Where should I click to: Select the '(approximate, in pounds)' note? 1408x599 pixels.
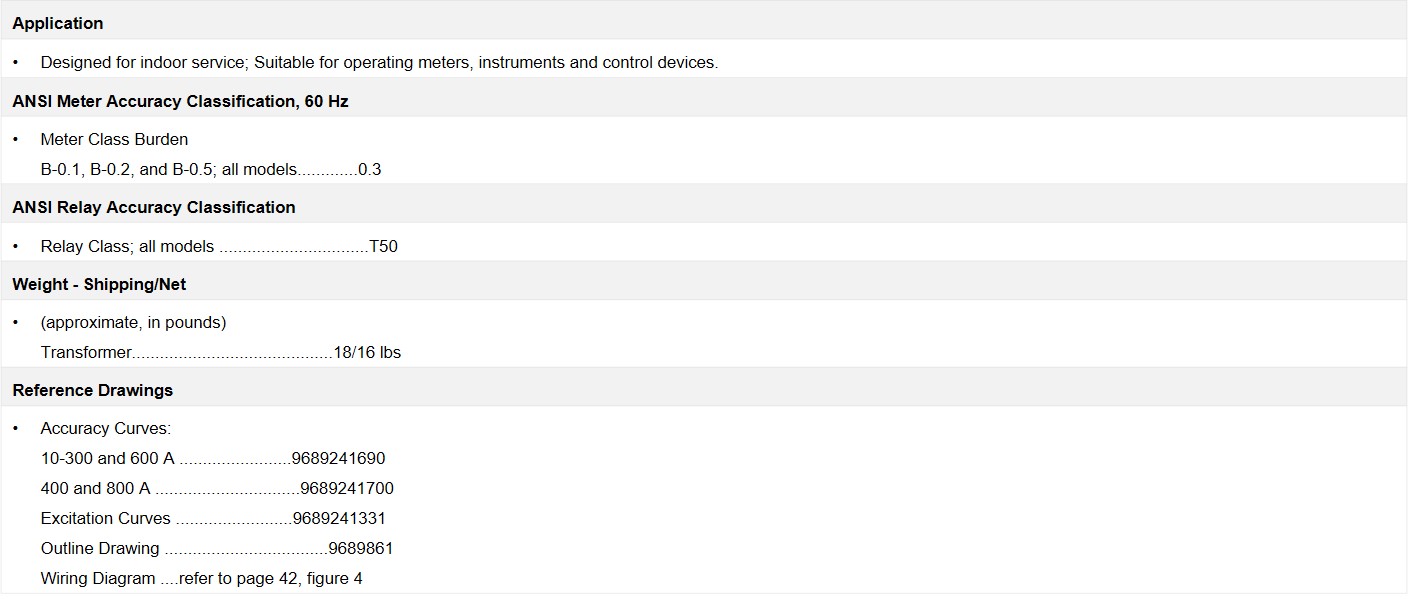(133, 323)
